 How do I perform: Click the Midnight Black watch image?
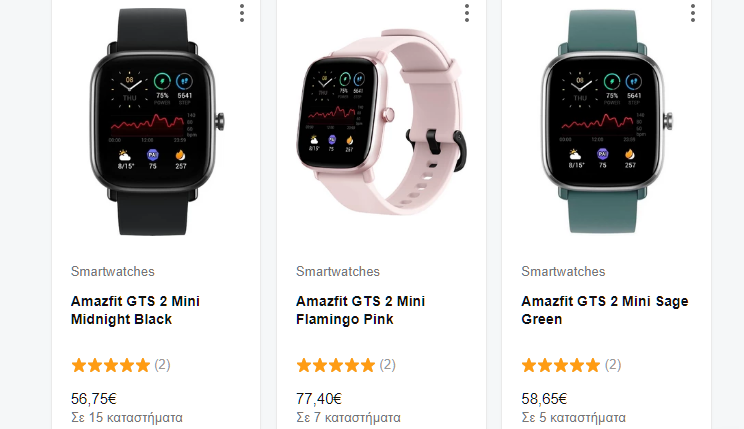point(157,121)
